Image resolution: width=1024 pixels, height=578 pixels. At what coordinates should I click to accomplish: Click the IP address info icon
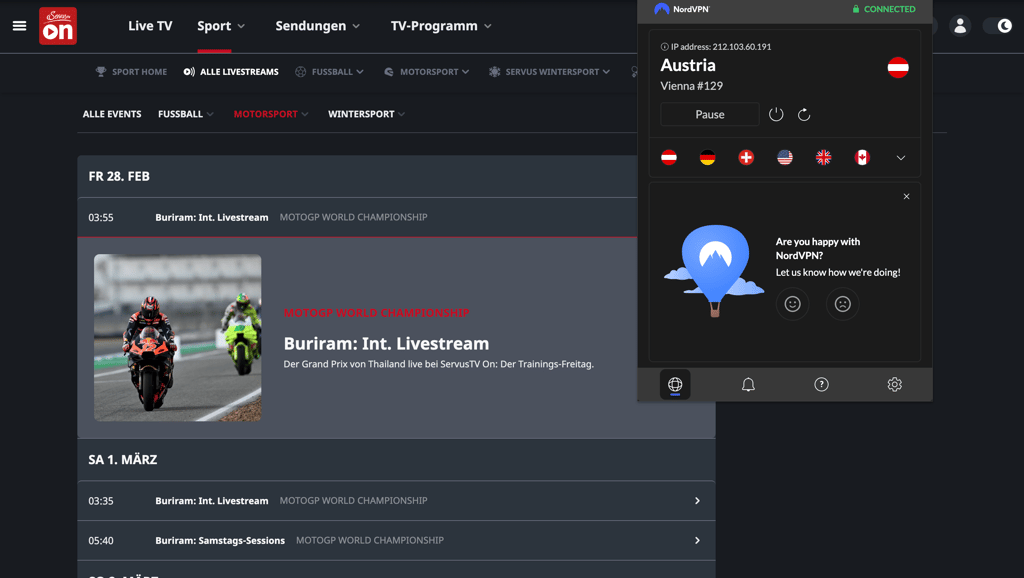[x=664, y=47]
